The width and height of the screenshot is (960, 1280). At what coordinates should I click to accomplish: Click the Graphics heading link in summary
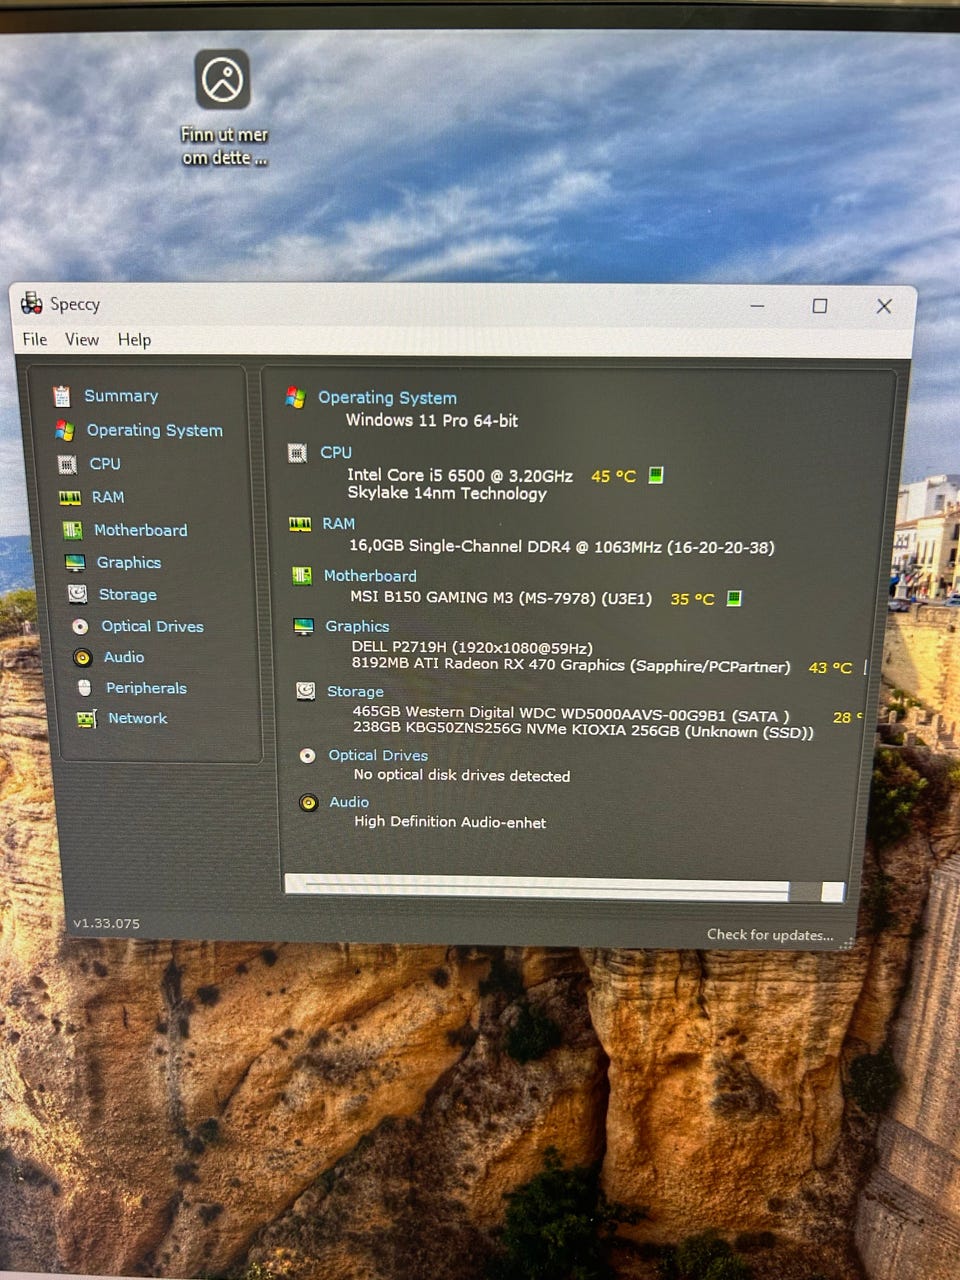click(x=357, y=627)
